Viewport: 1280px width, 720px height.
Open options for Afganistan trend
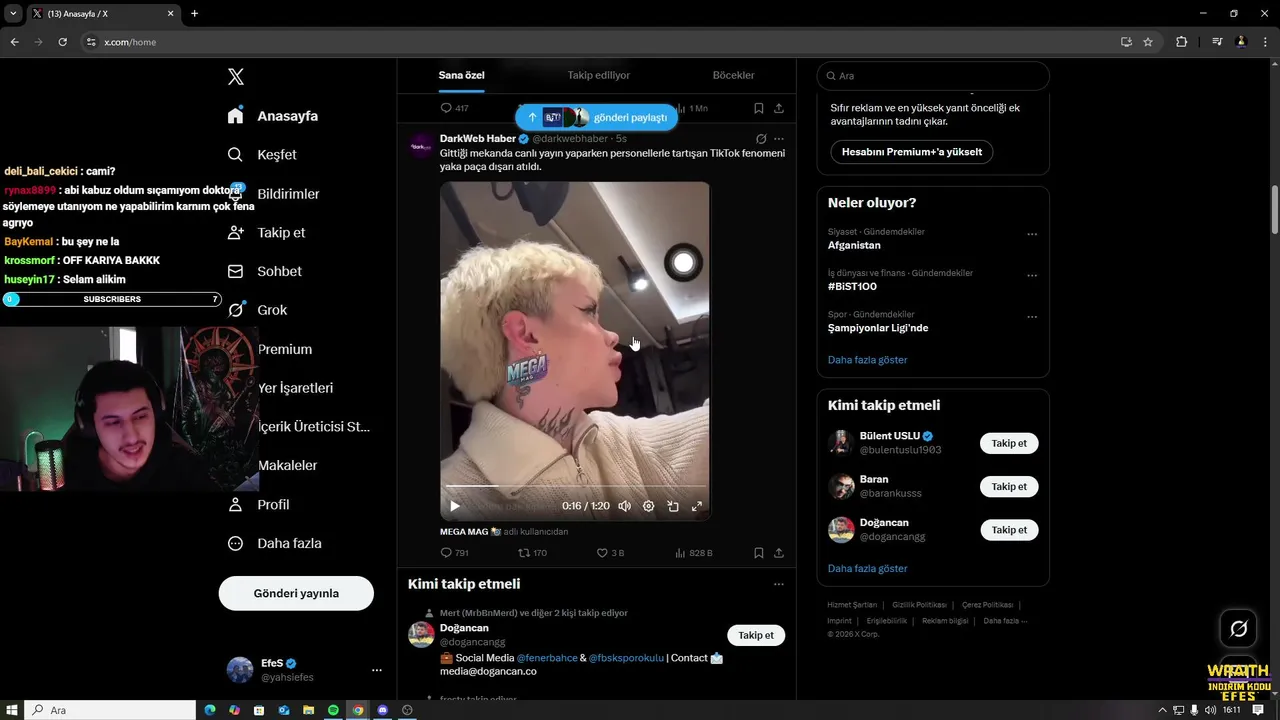click(1032, 235)
